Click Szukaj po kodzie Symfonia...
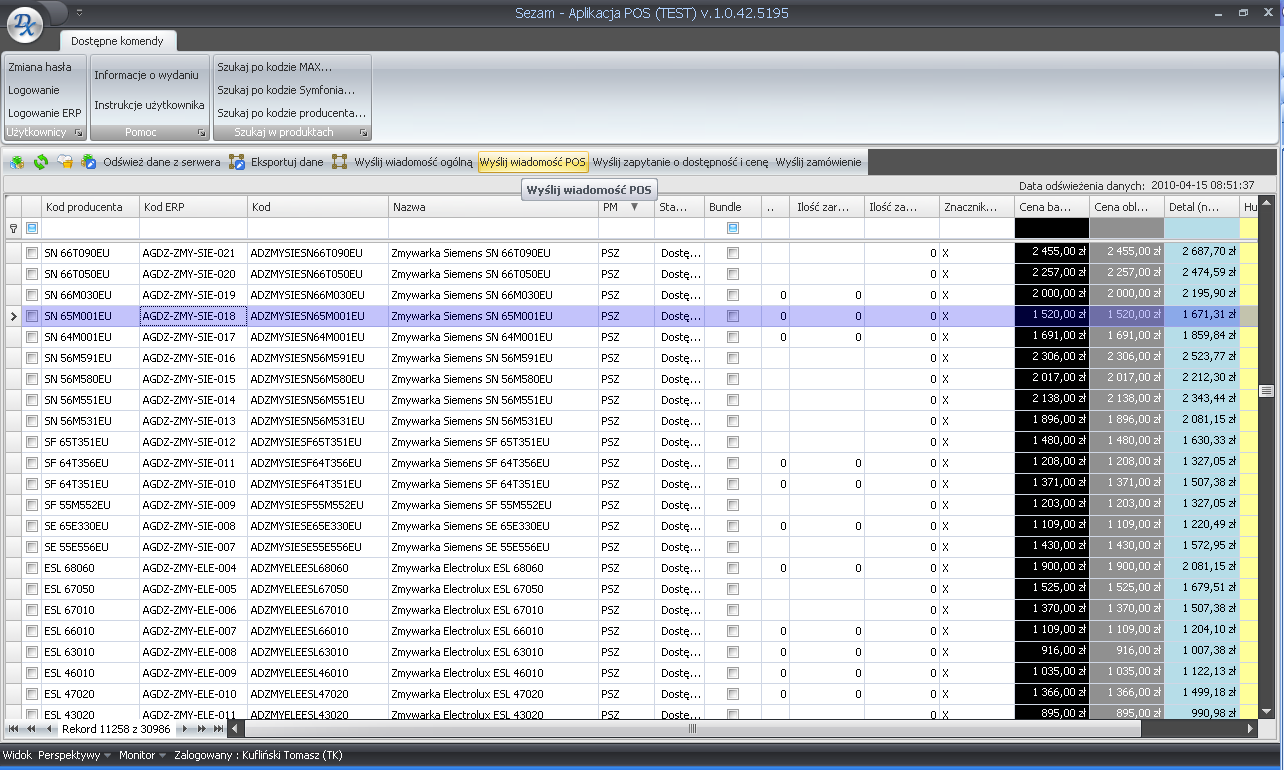 click(286, 90)
